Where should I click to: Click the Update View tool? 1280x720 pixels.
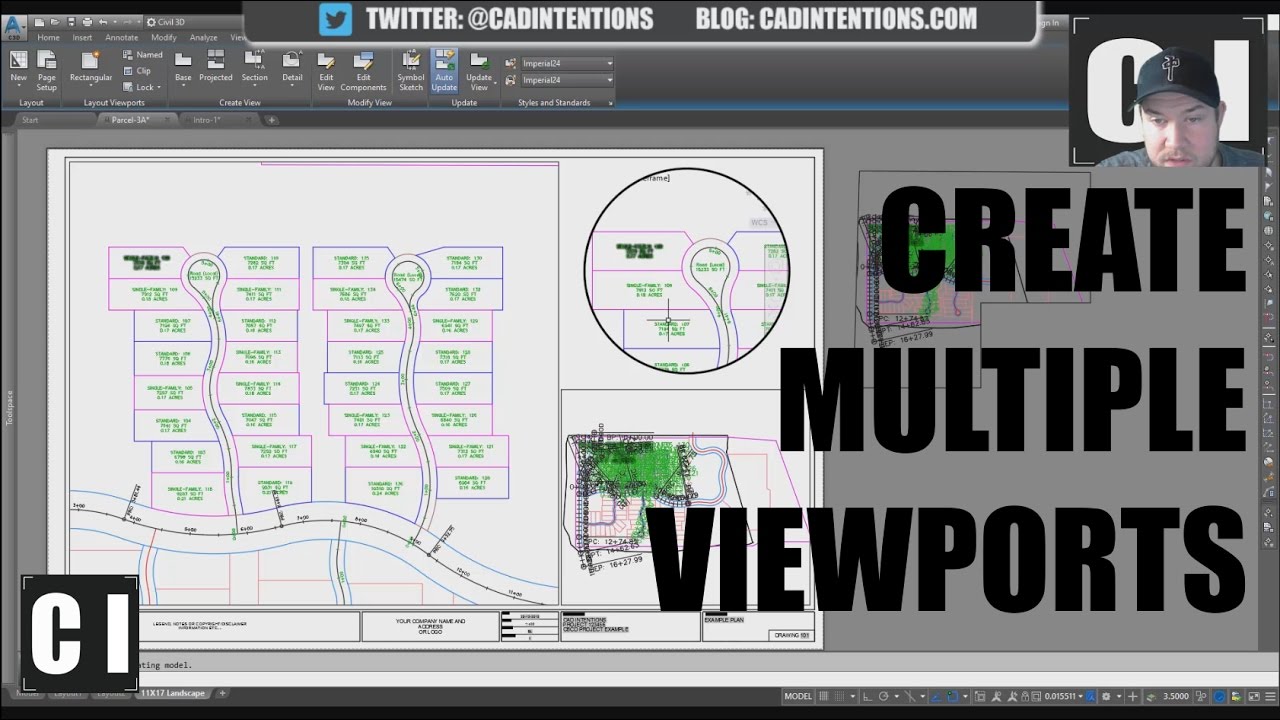(479, 70)
